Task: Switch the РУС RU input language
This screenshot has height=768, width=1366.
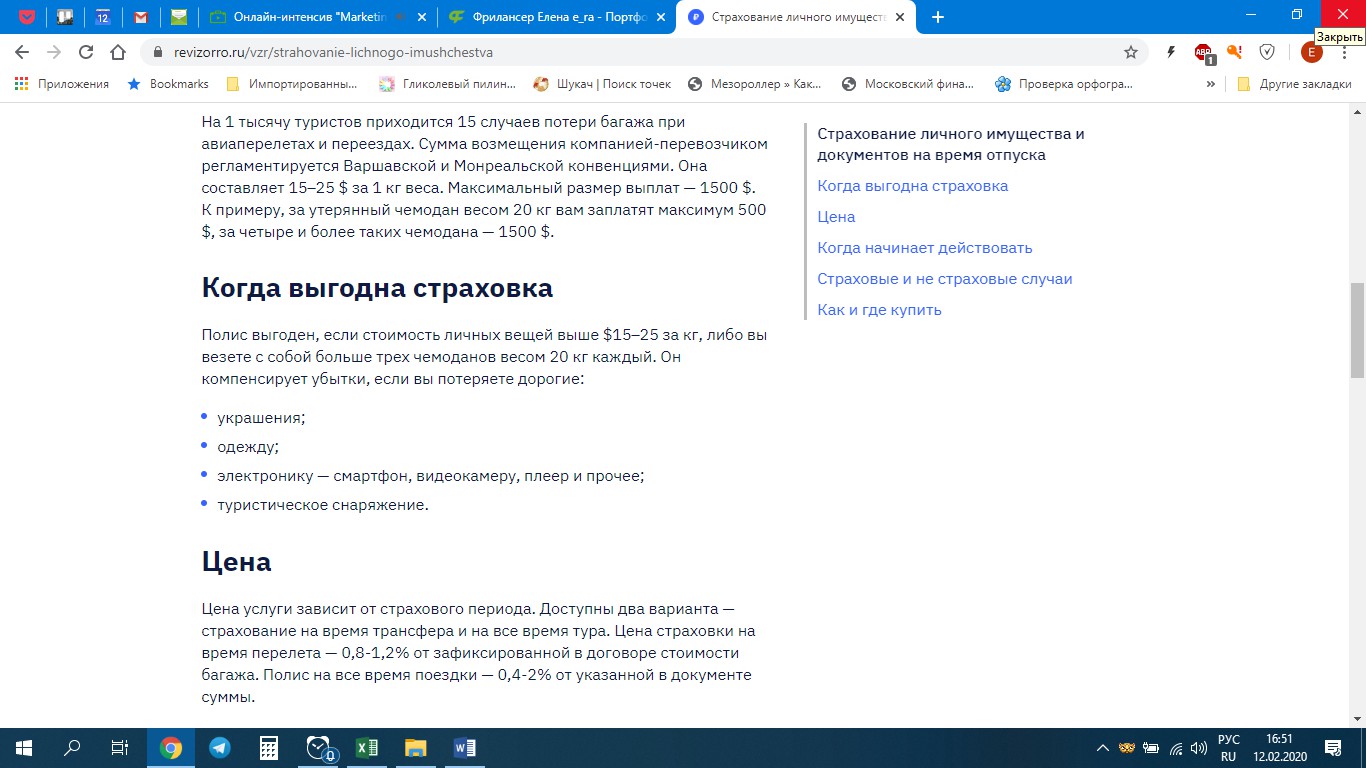Action: [x=1229, y=747]
